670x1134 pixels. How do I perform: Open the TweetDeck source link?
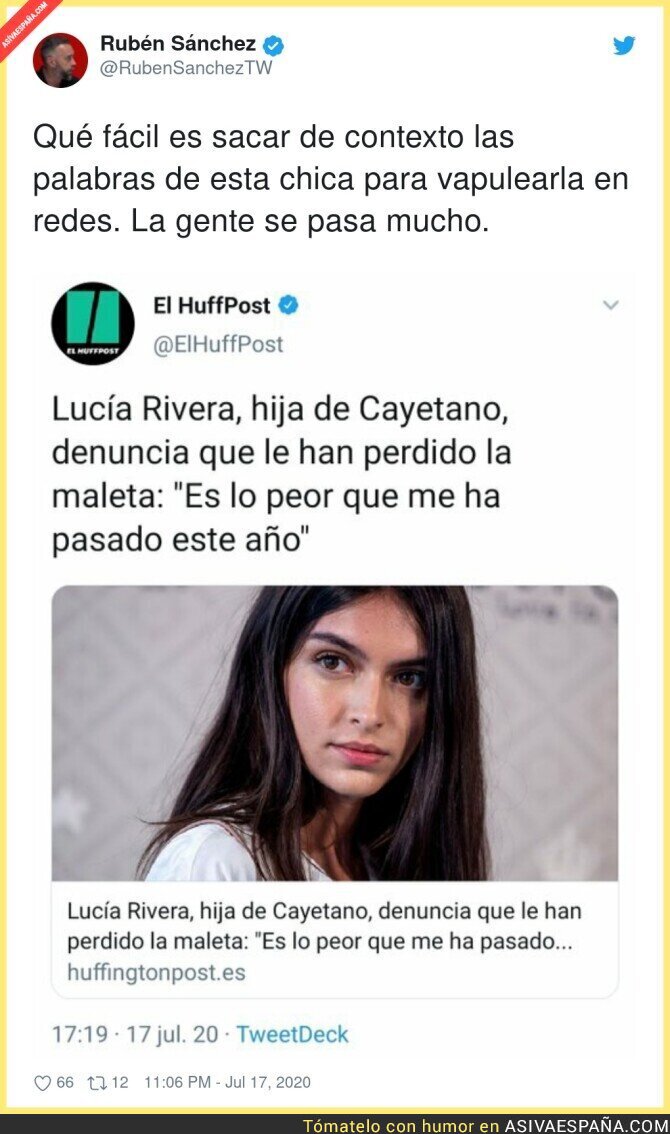[292, 1034]
